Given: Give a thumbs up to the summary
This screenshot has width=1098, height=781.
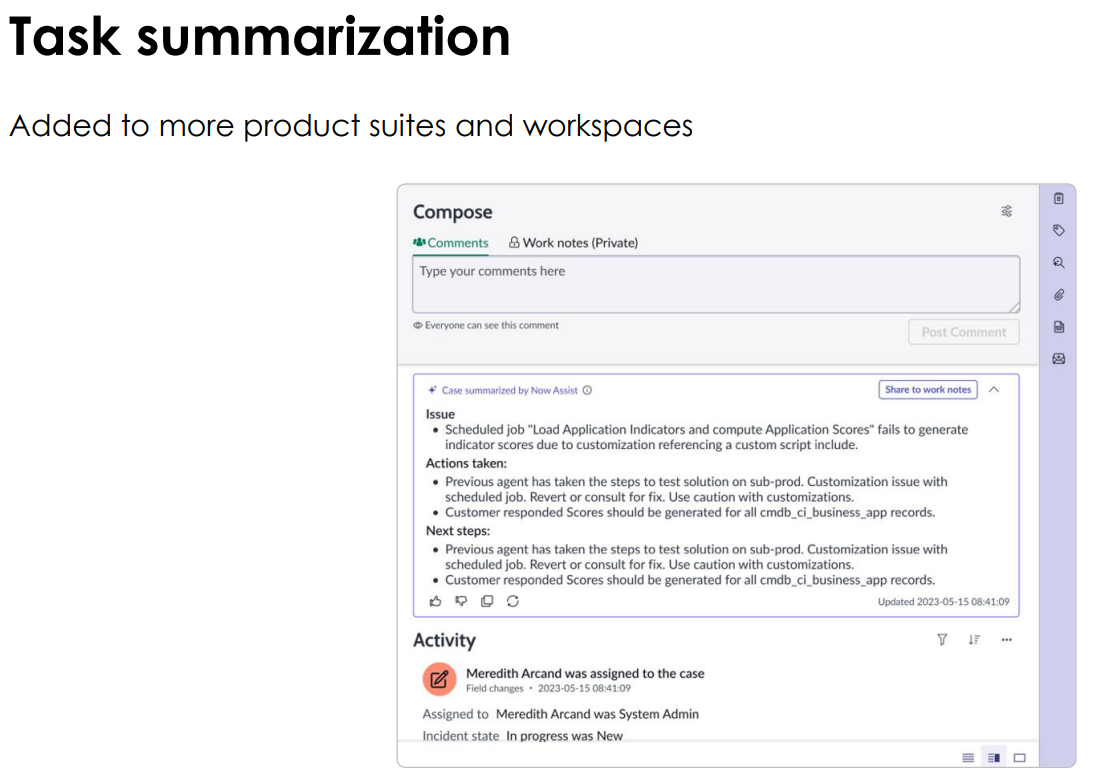Looking at the screenshot, I should tap(435, 601).
